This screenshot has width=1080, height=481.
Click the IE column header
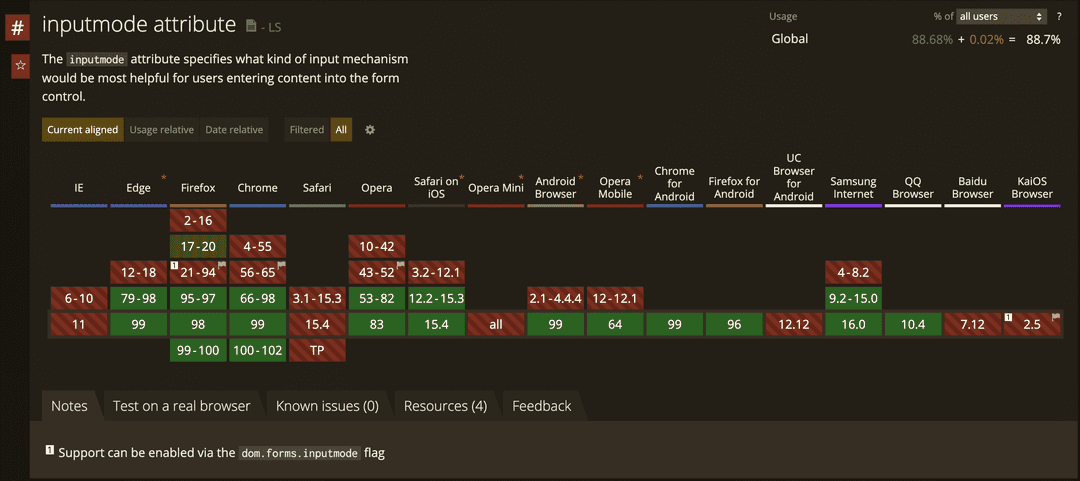click(79, 188)
